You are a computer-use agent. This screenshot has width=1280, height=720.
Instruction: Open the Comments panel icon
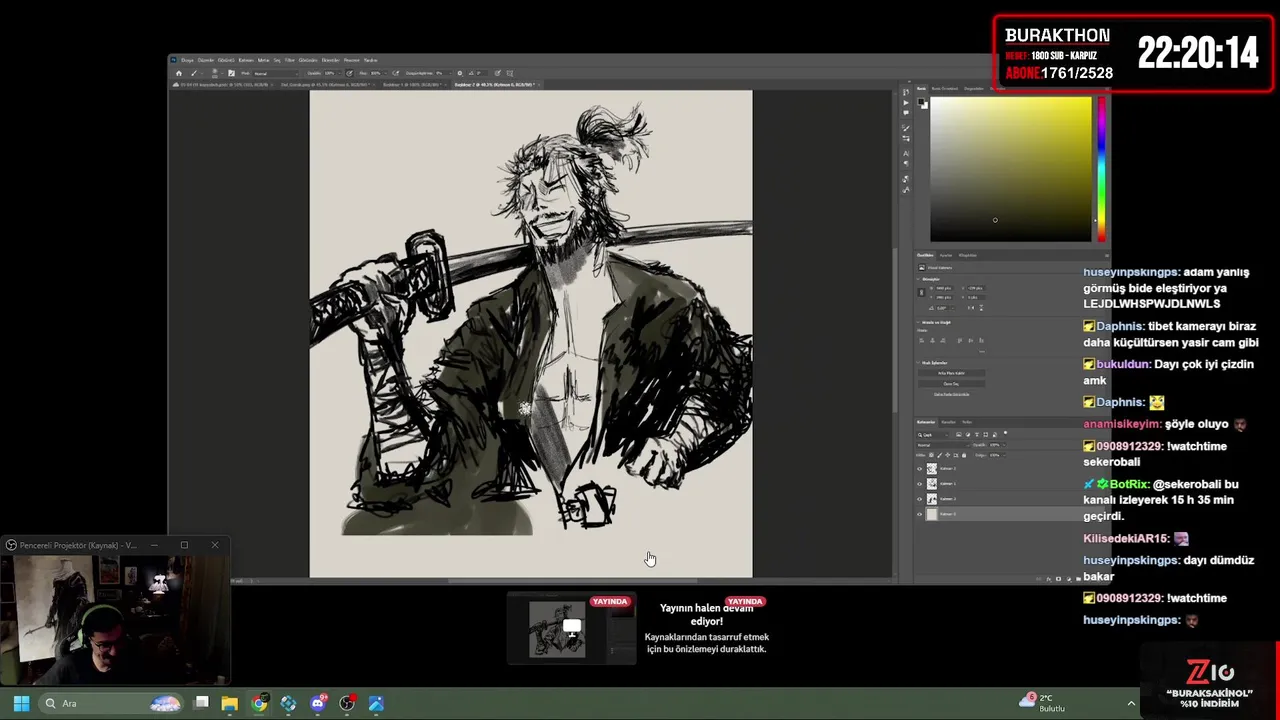906,113
